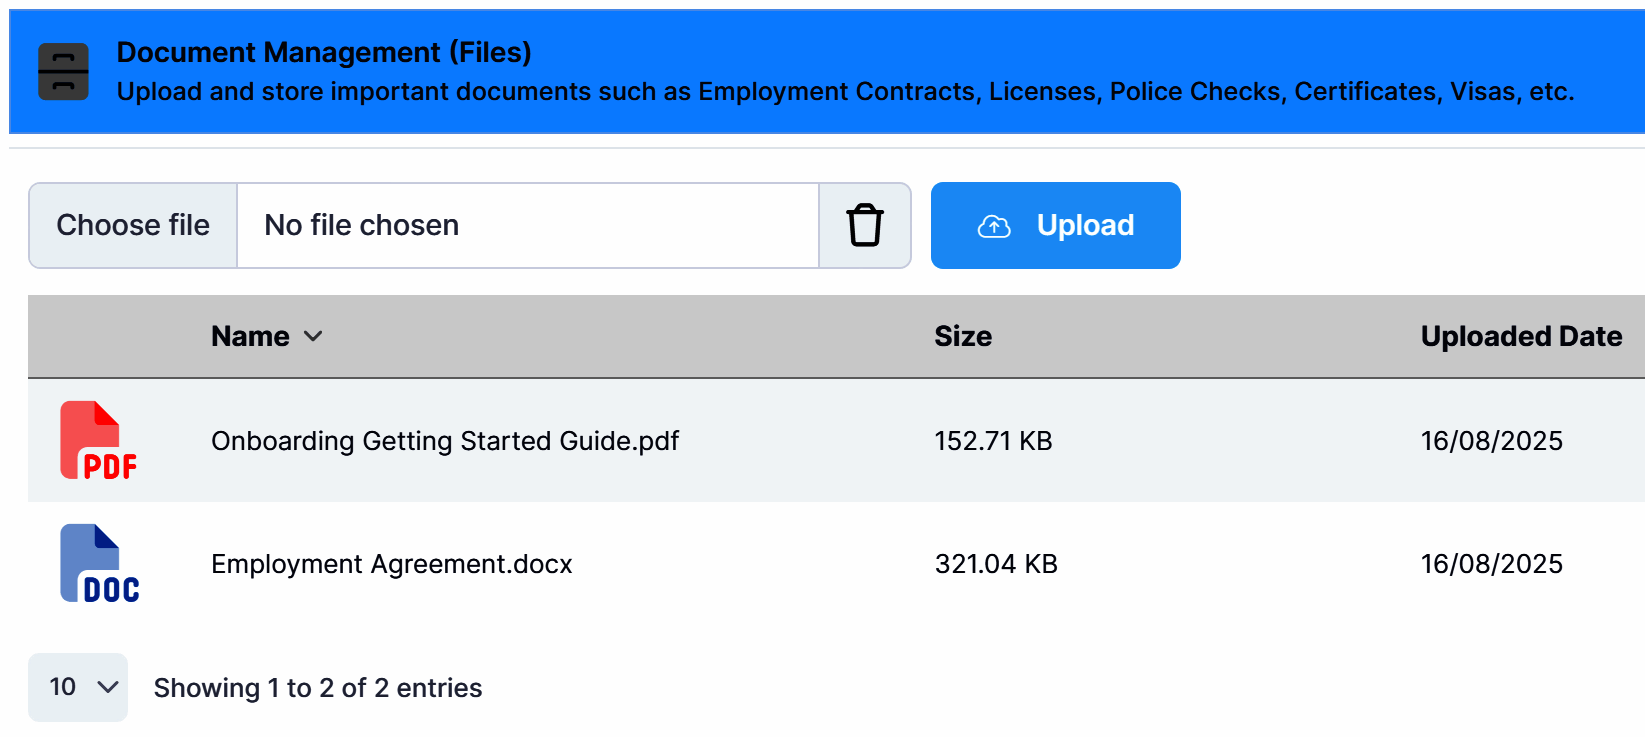
Task: Click the Choose file button
Action: click(133, 225)
